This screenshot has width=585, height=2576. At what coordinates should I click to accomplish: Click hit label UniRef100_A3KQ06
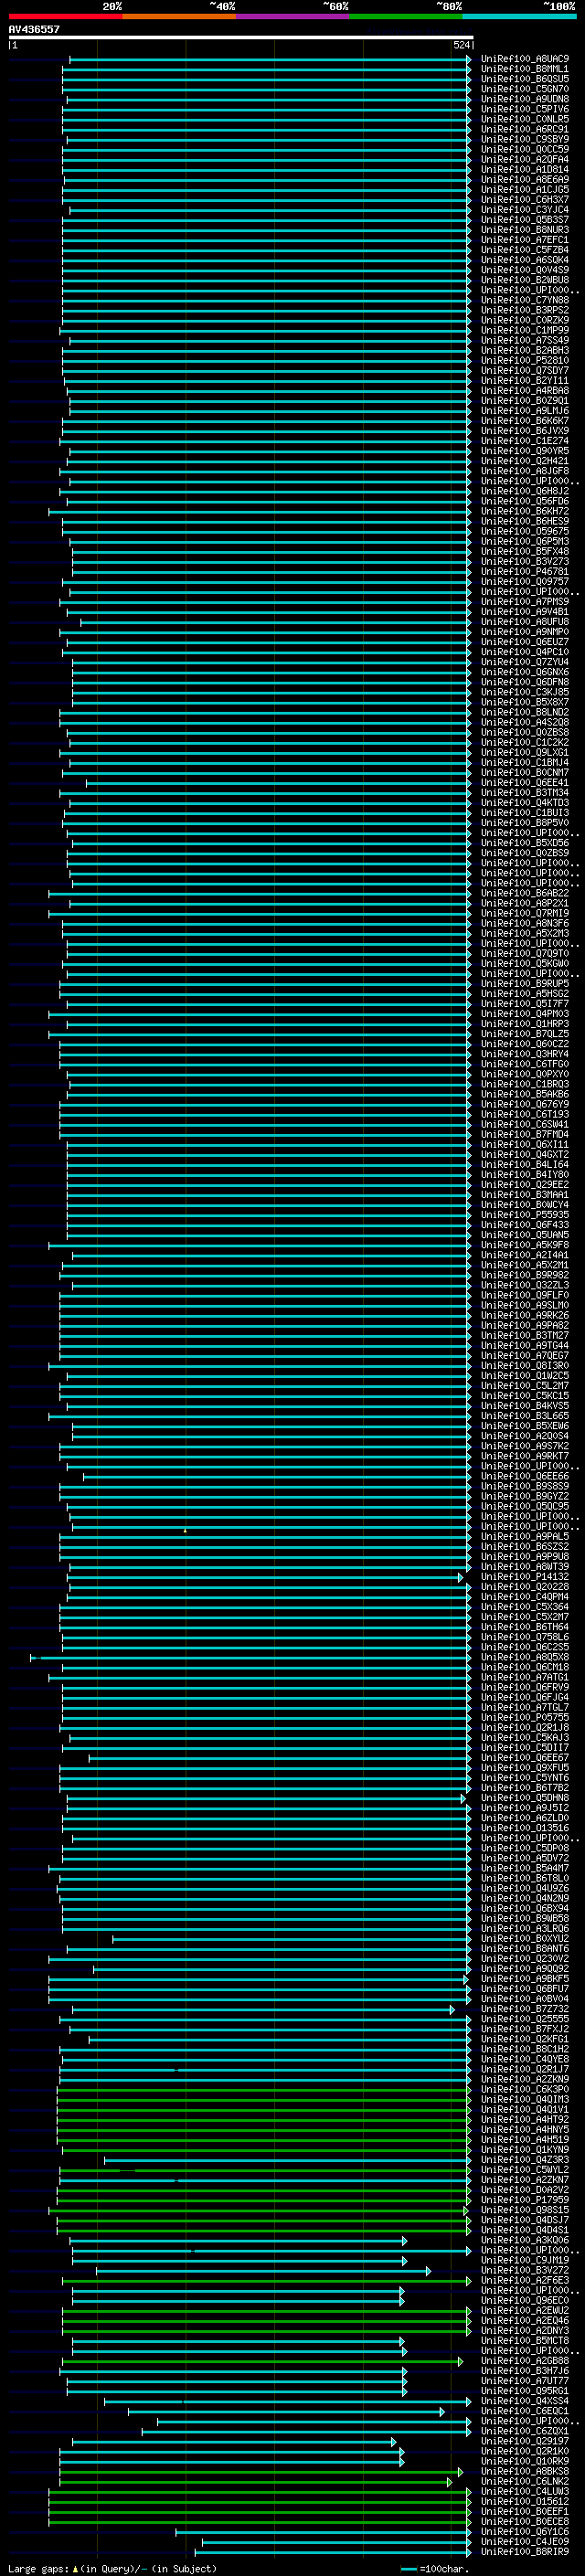coord(524,2240)
